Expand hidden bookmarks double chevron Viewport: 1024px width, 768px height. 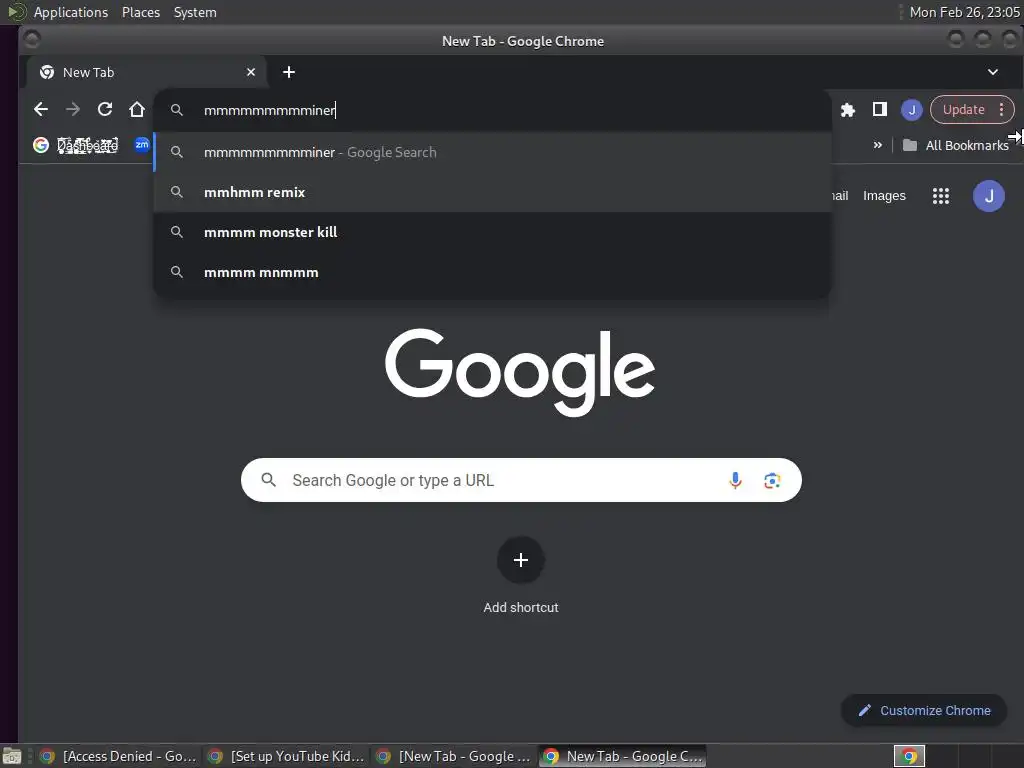[878, 145]
